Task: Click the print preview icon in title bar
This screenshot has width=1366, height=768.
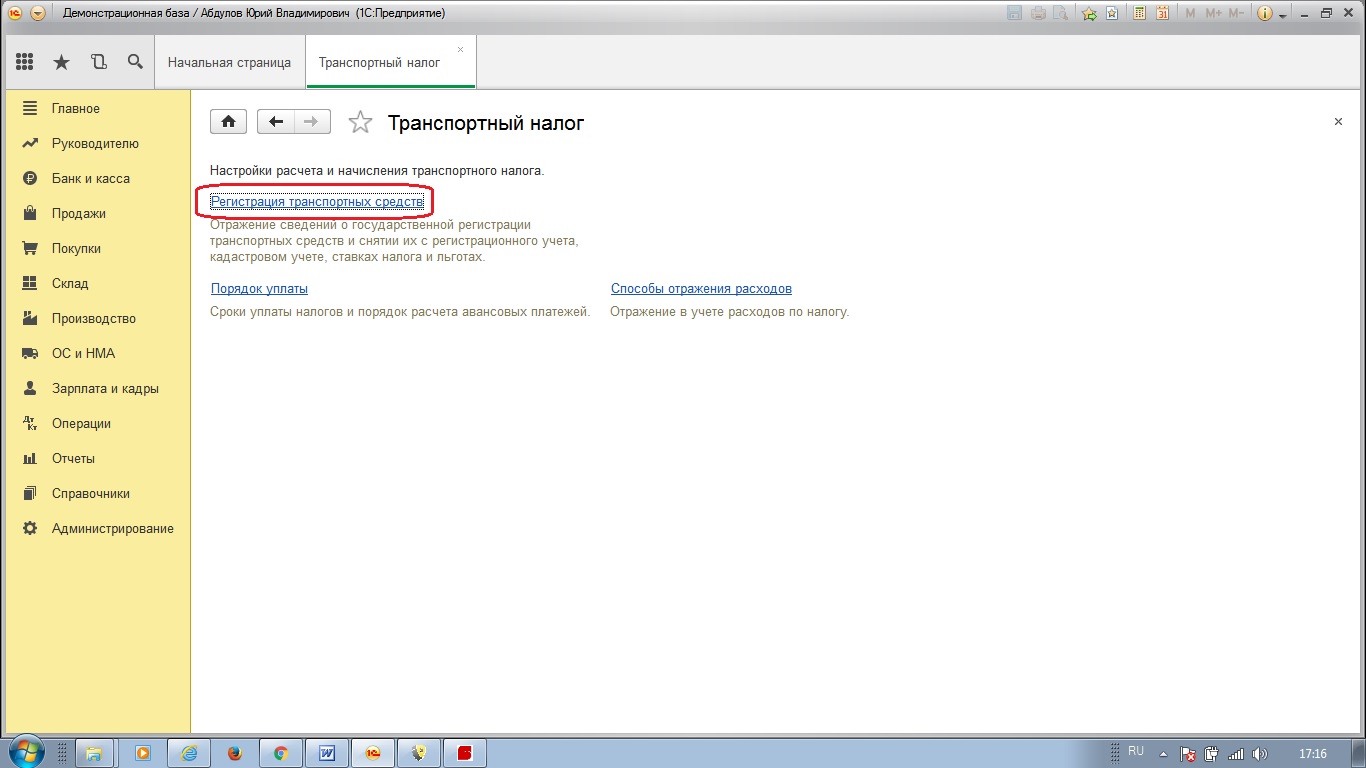Action: click(1060, 13)
